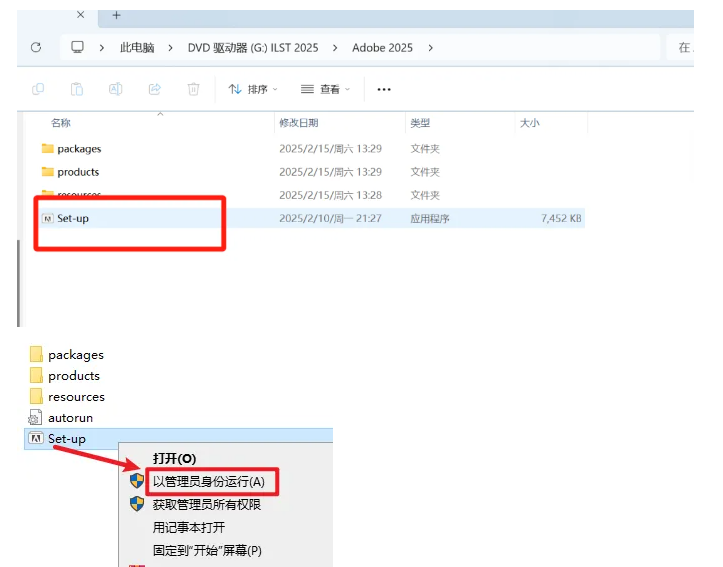Click the share icon in toolbar
723x567 pixels.
(x=154, y=89)
